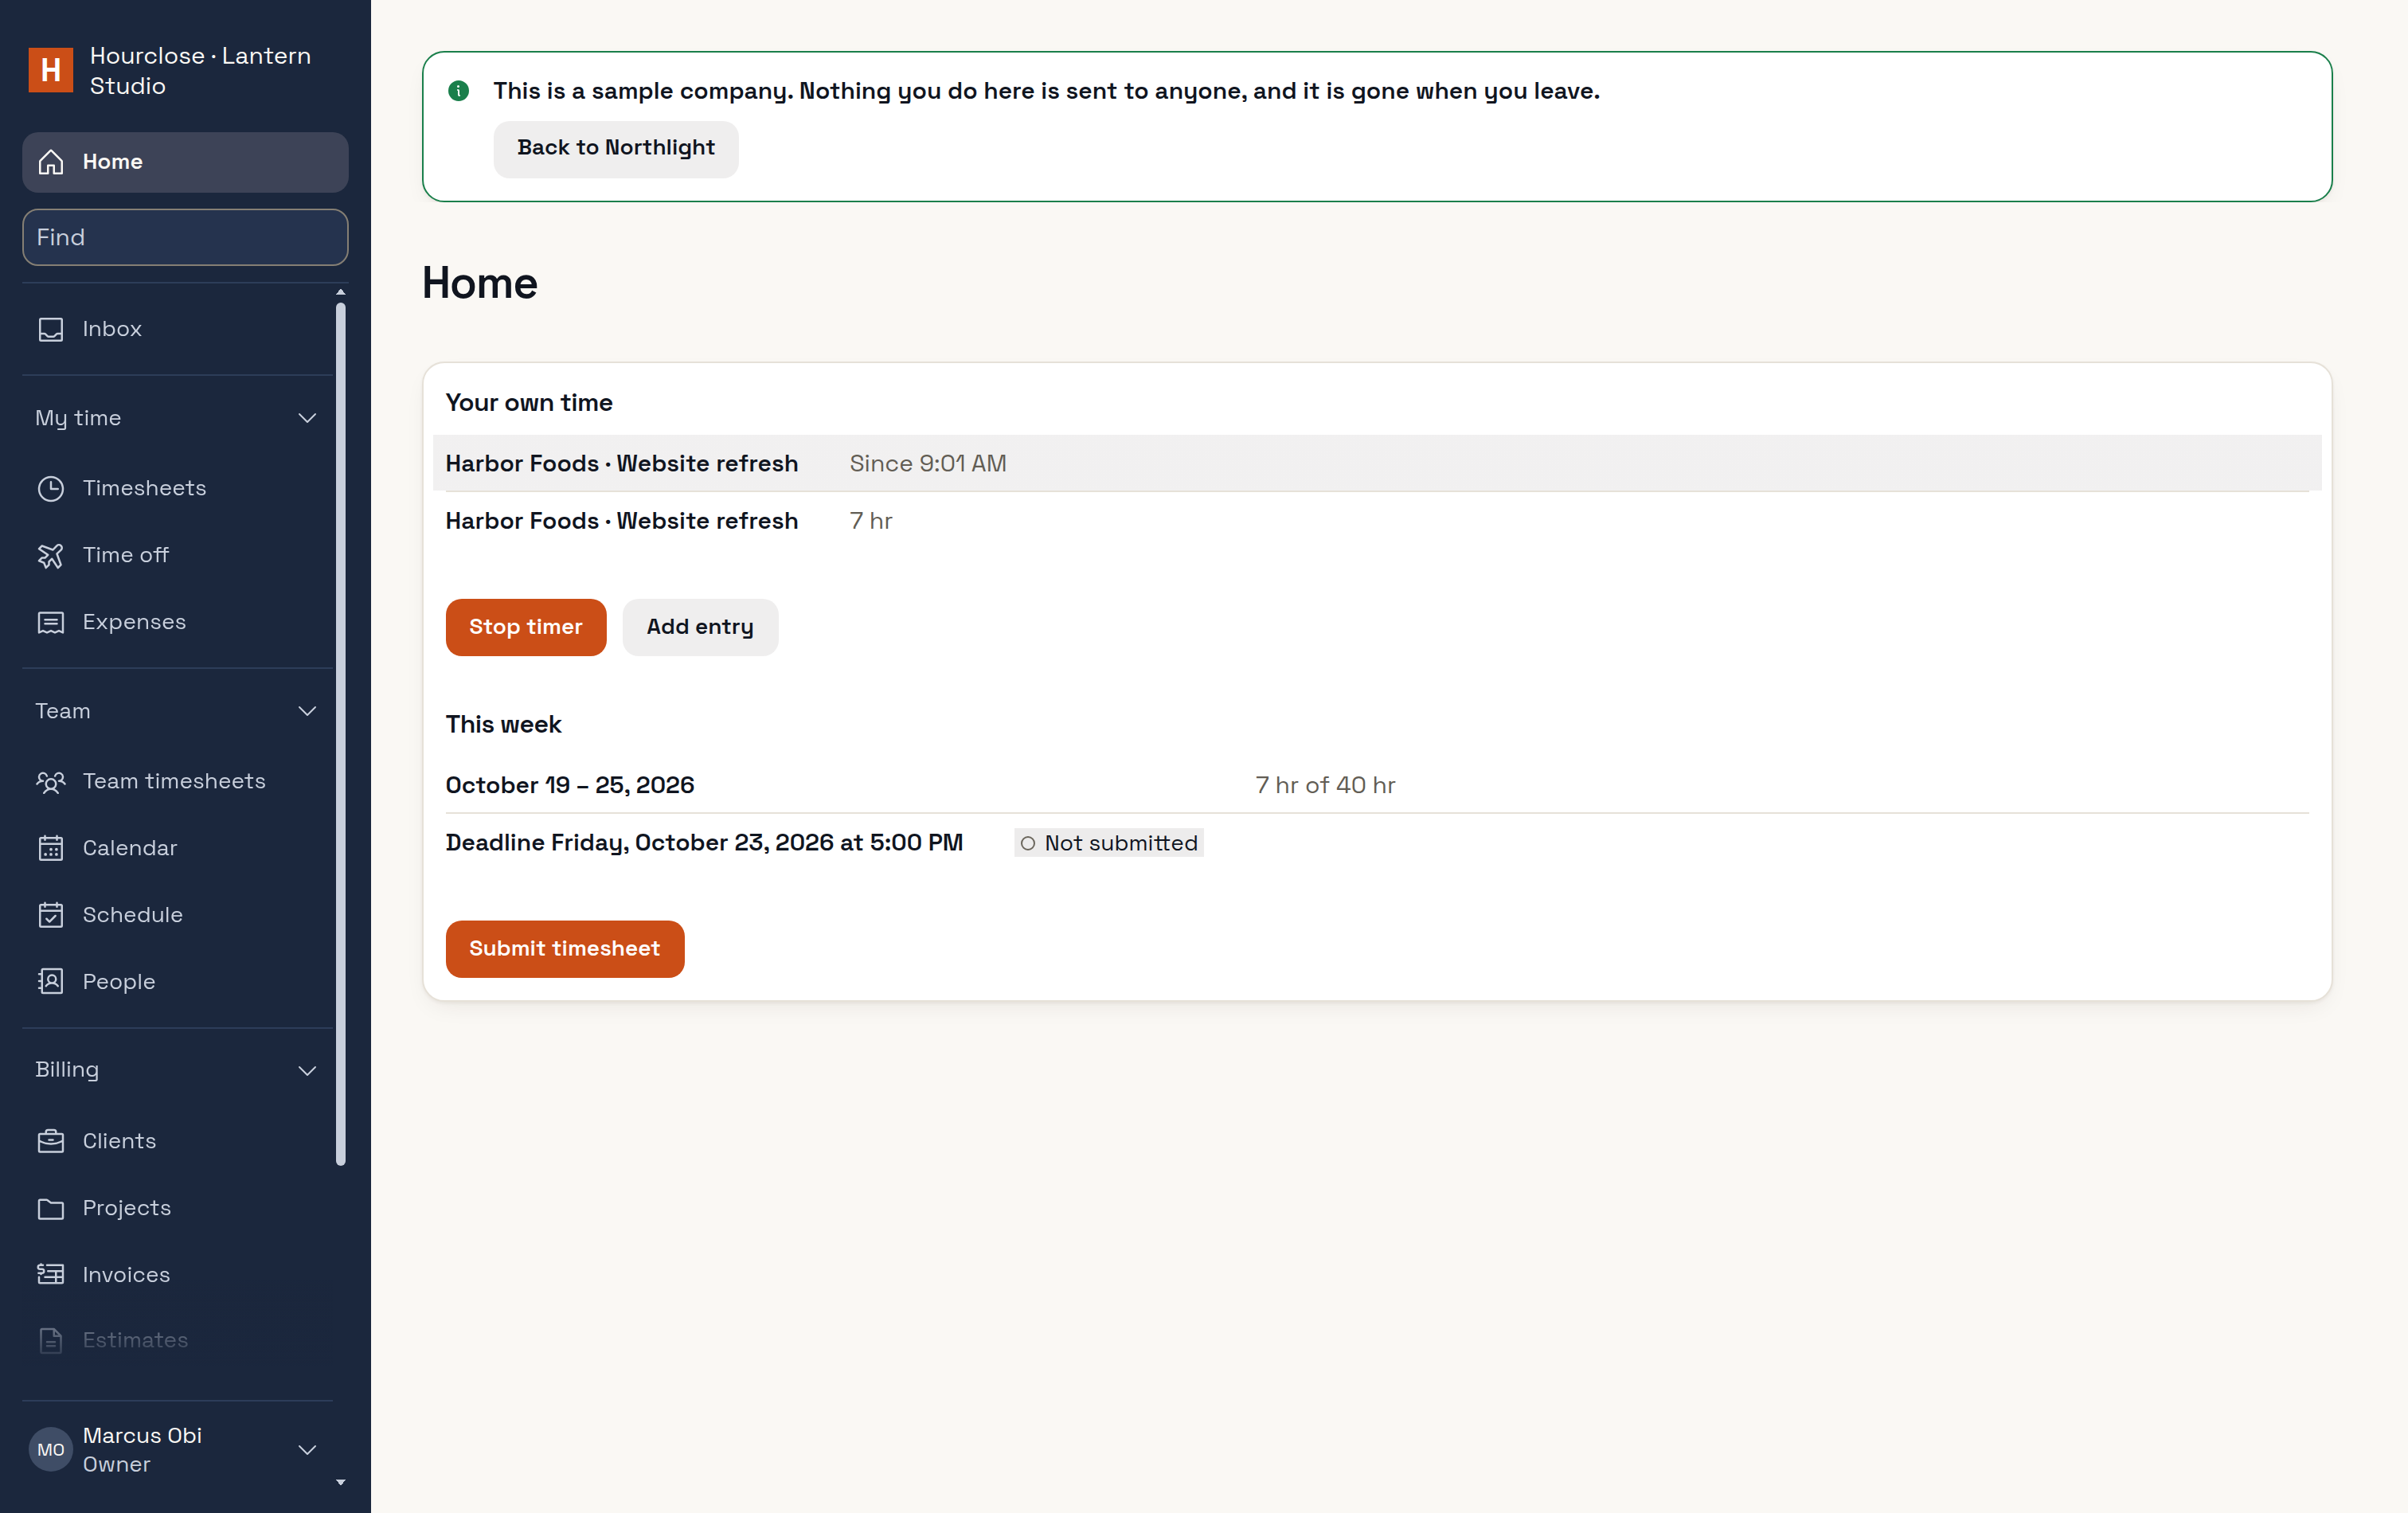Click the Add entry button

coord(700,627)
